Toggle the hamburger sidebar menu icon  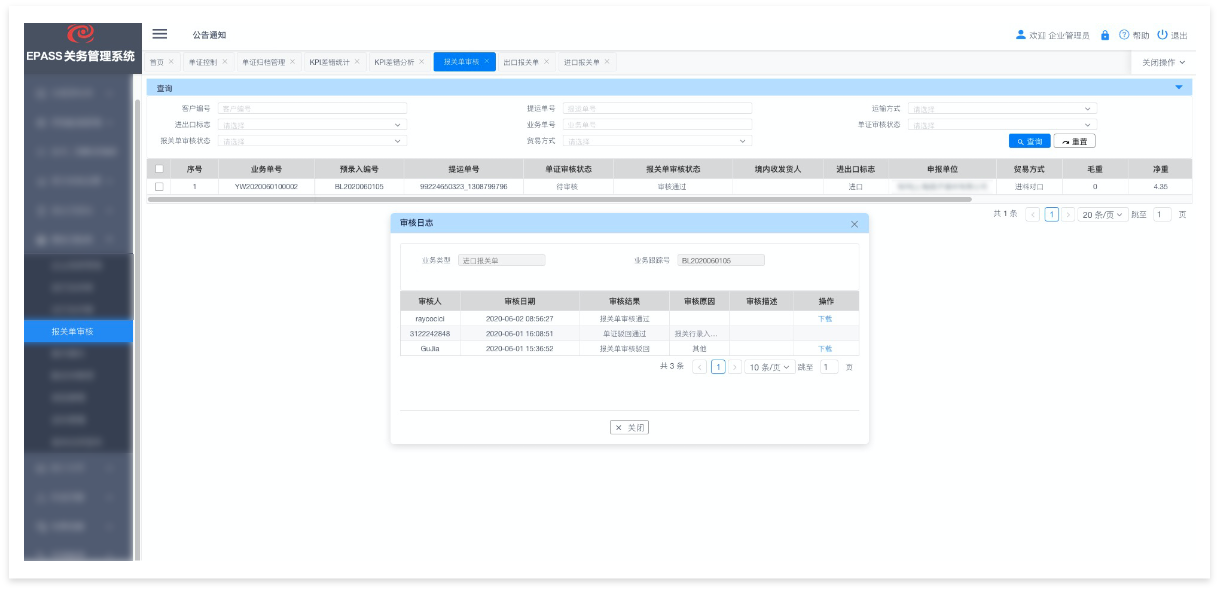click(159, 34)
